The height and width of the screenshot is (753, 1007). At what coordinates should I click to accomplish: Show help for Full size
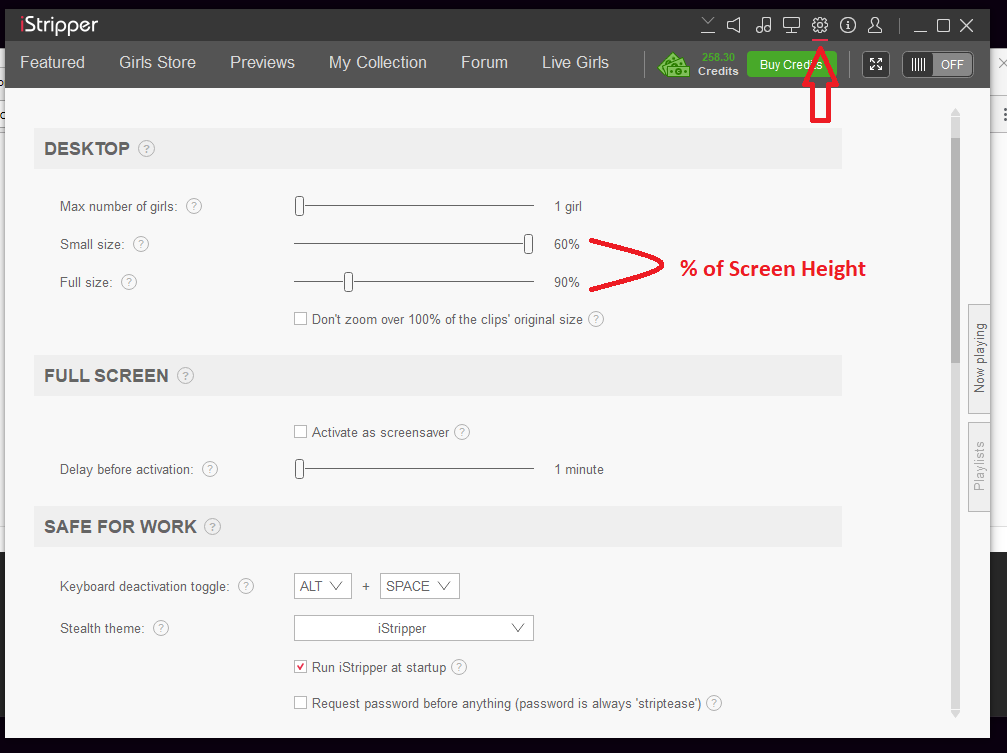point(129,282)
